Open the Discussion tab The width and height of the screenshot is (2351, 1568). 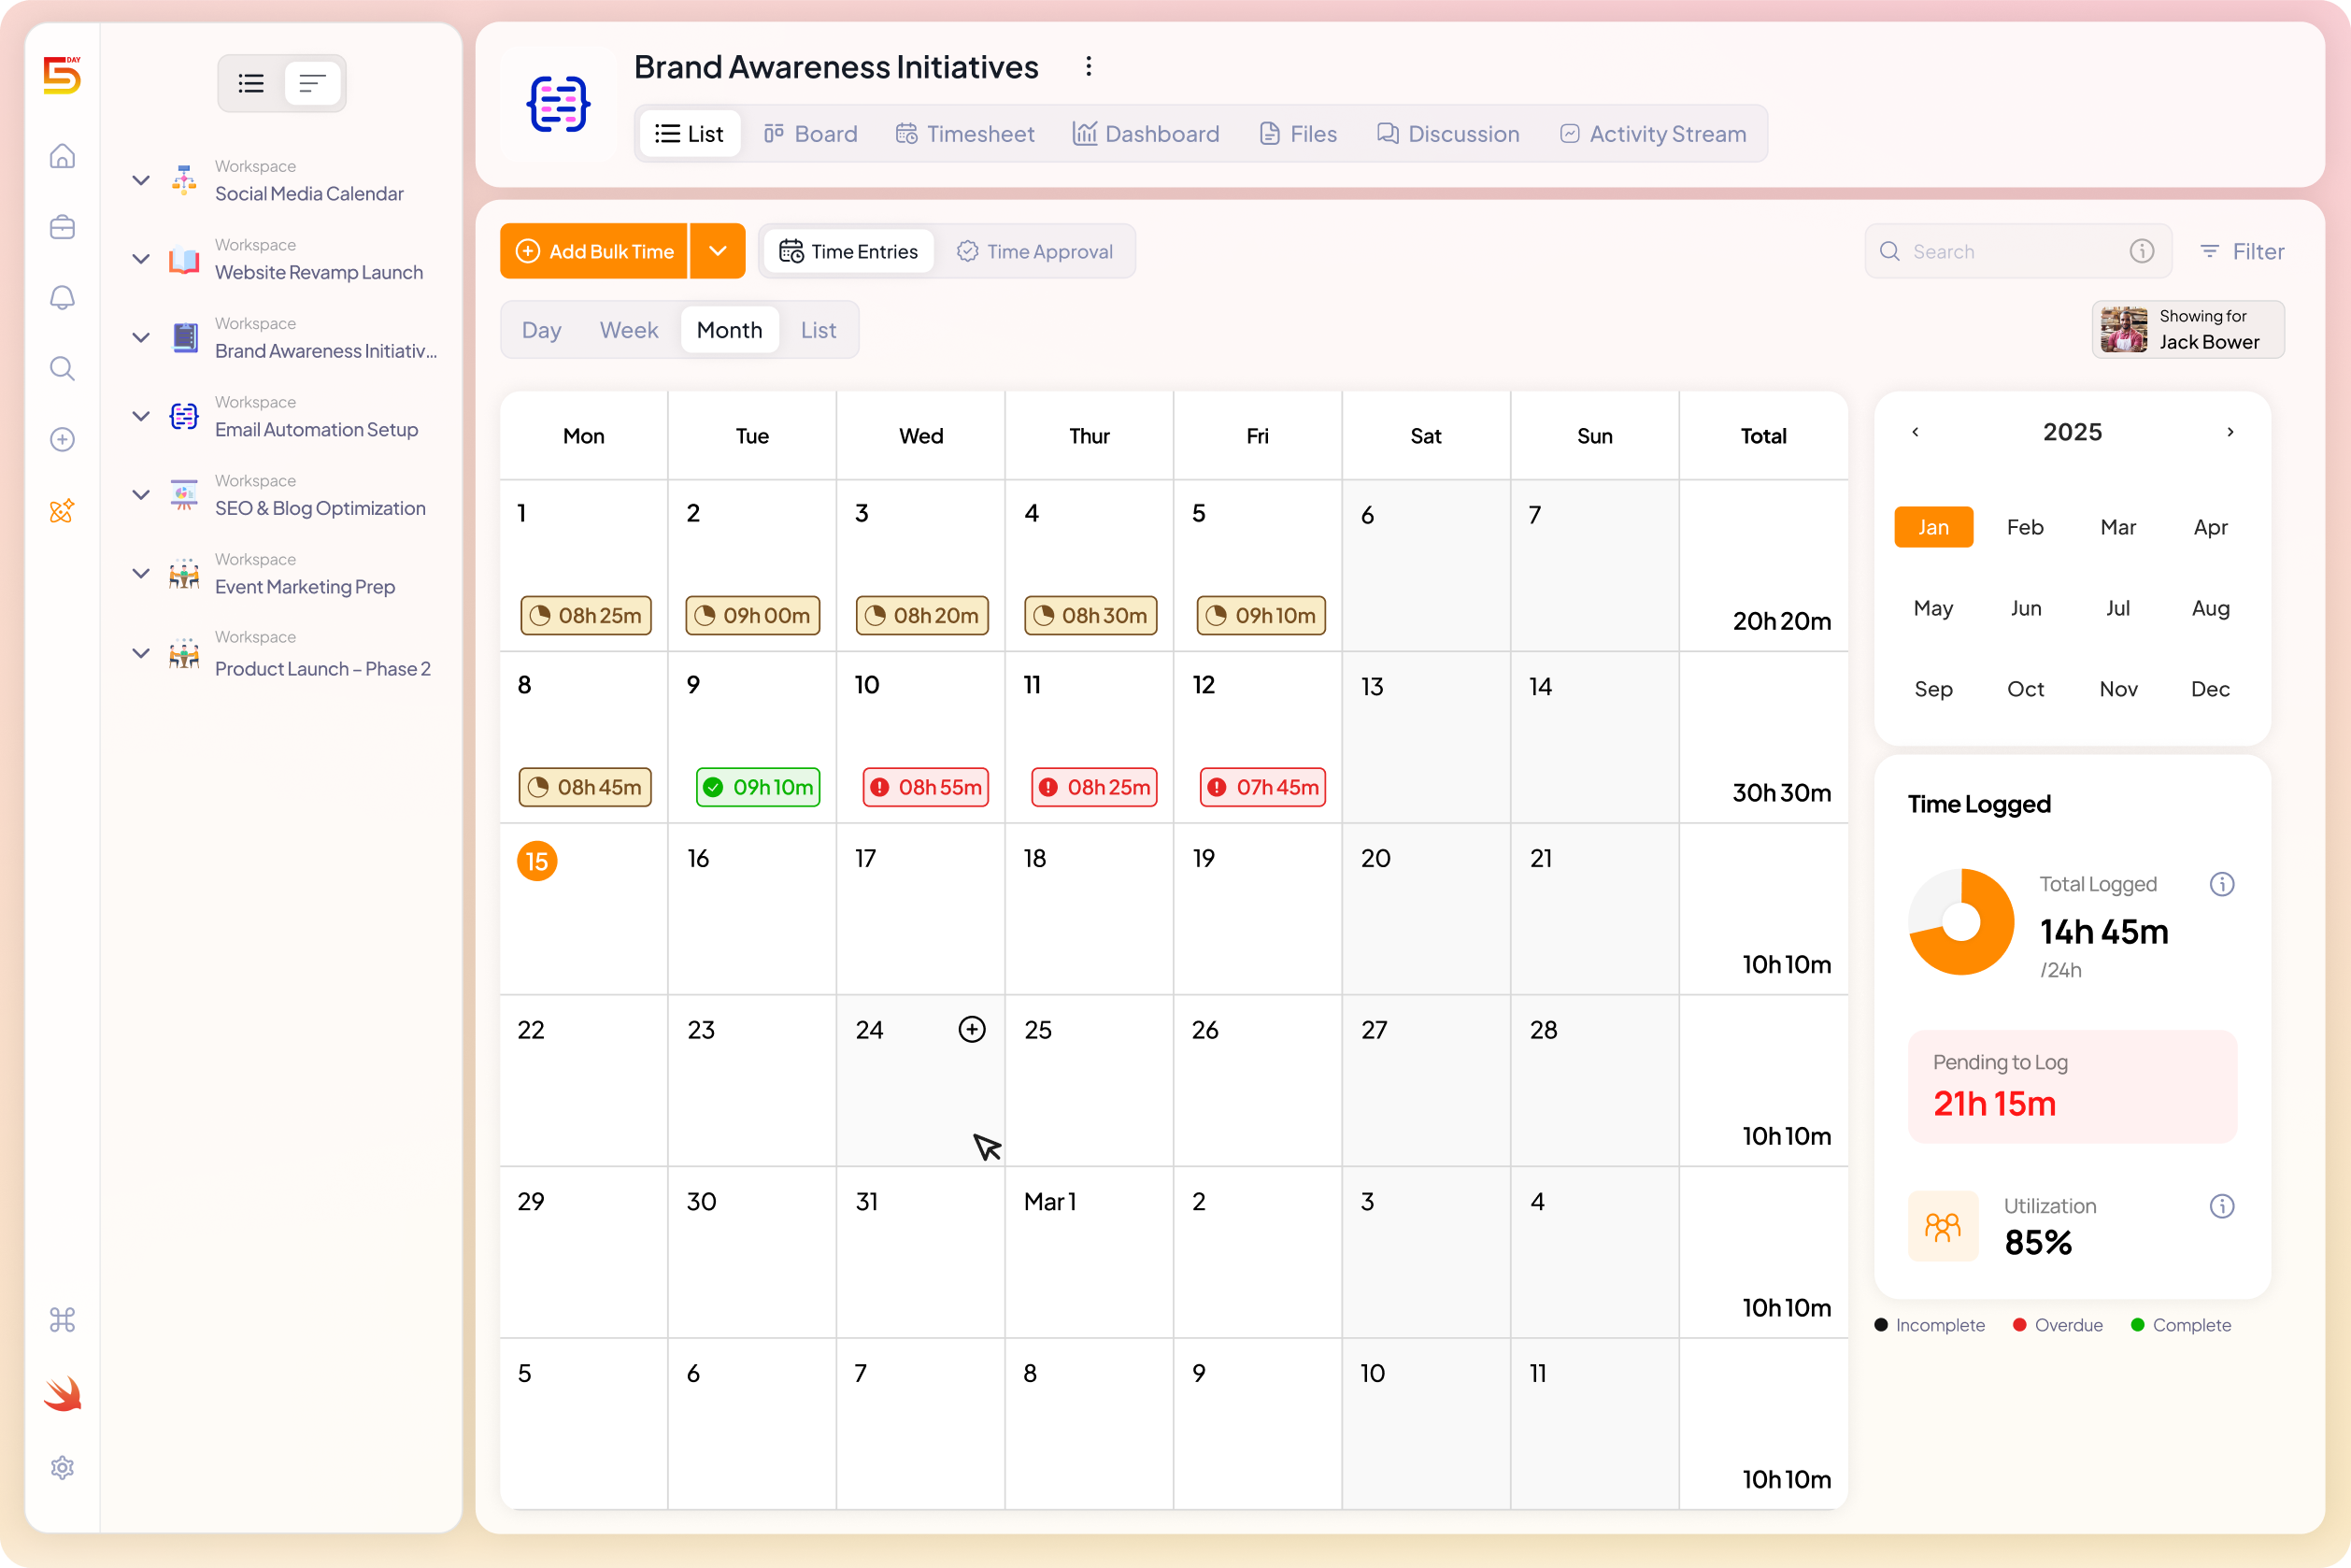[x=1448, y=133]
